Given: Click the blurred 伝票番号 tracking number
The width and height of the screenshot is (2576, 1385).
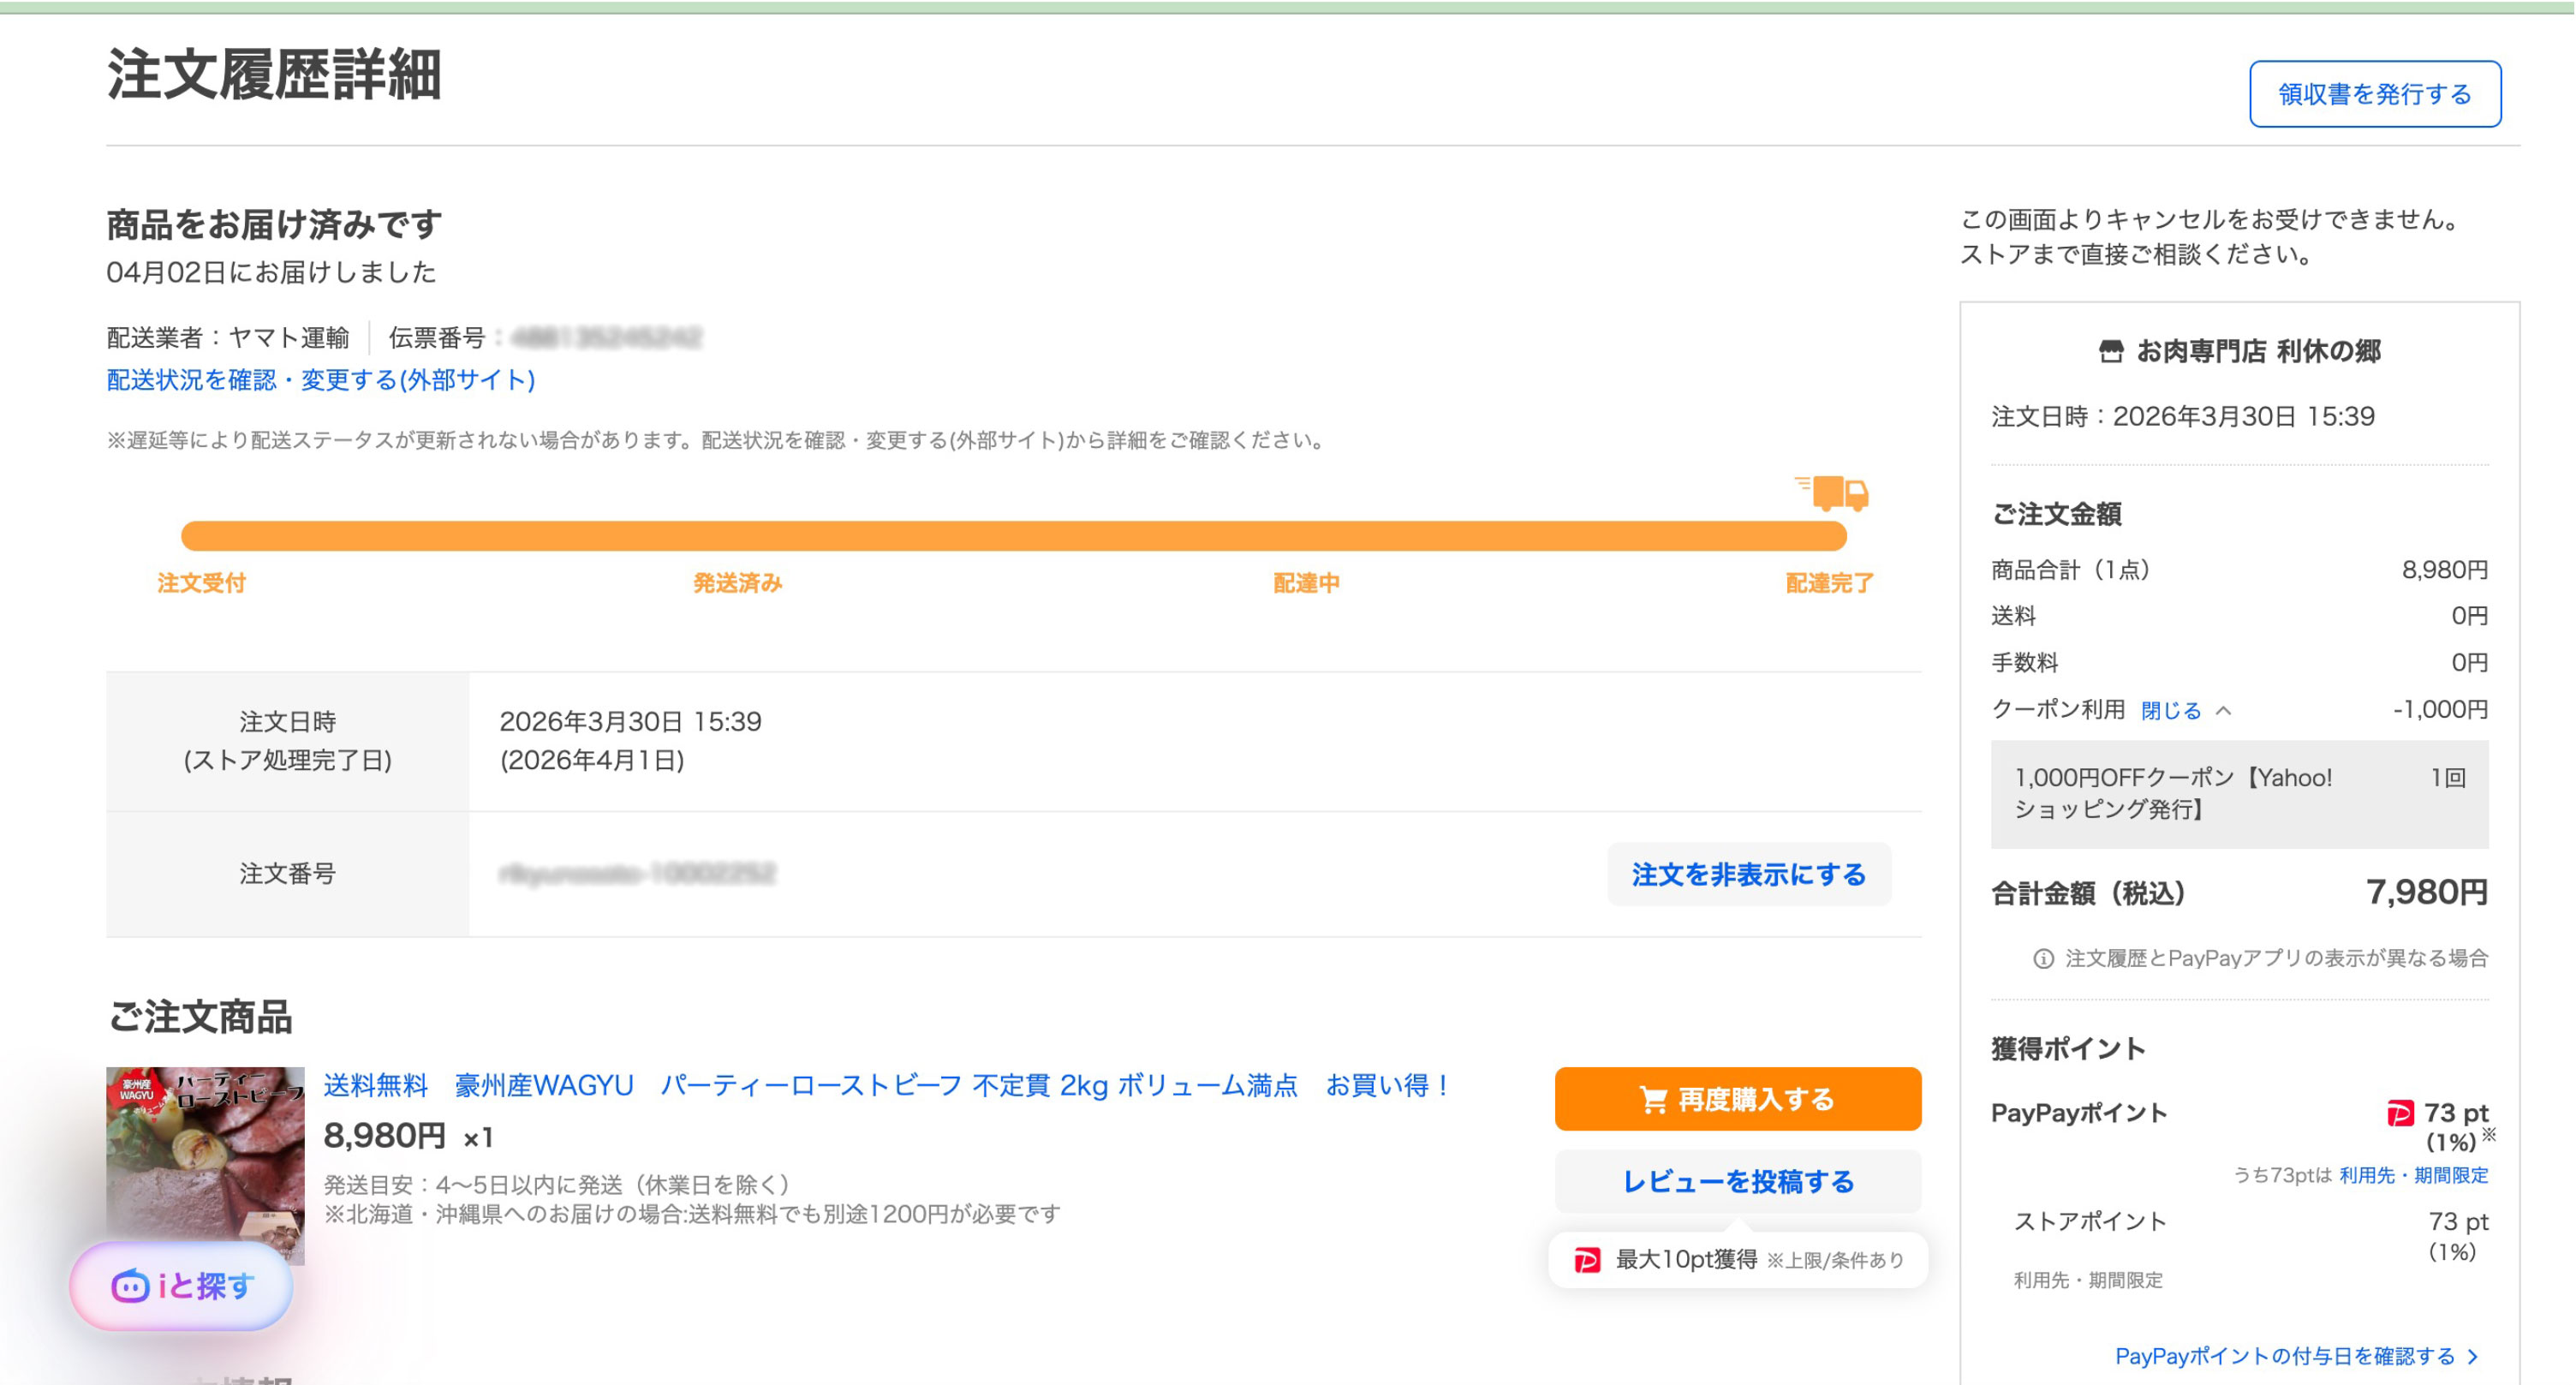Looking at the screenshot, I should [x=606, y=338].
